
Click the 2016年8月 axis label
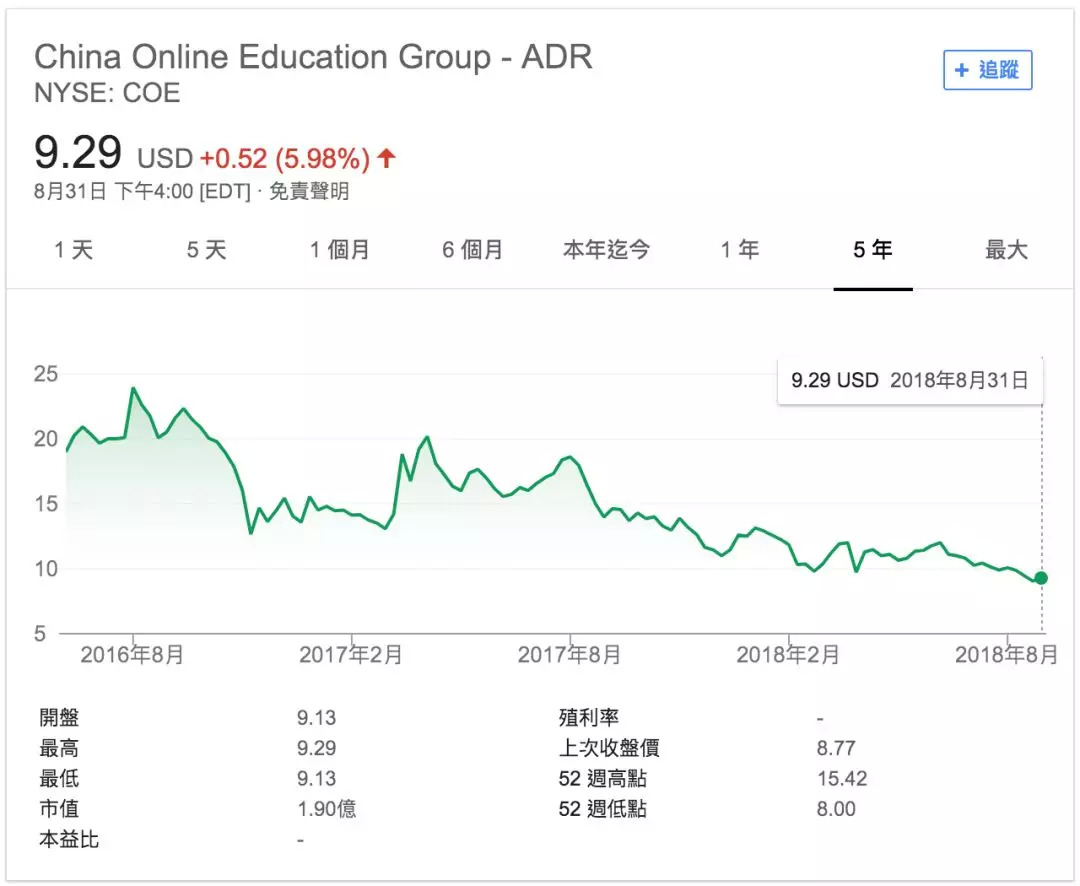[132, 655]
